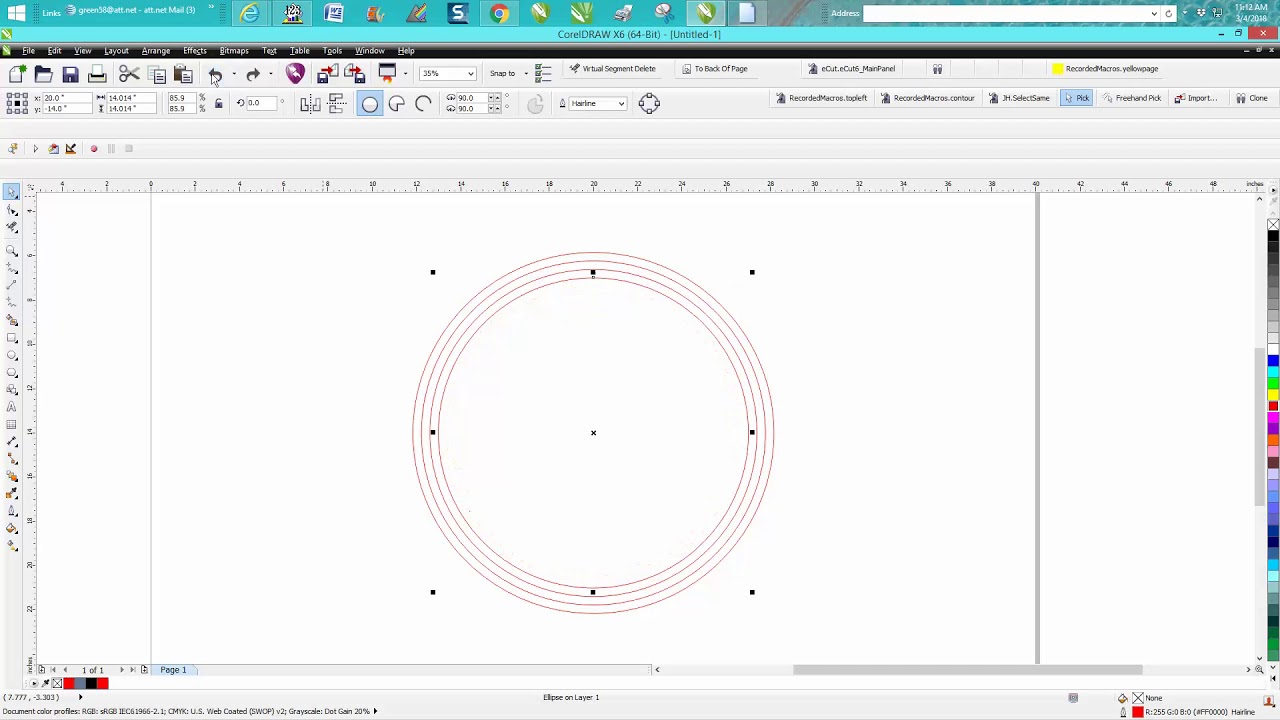Select the Table tool
The height and width of the screenshot is (720, 1280).
(12, 425)
